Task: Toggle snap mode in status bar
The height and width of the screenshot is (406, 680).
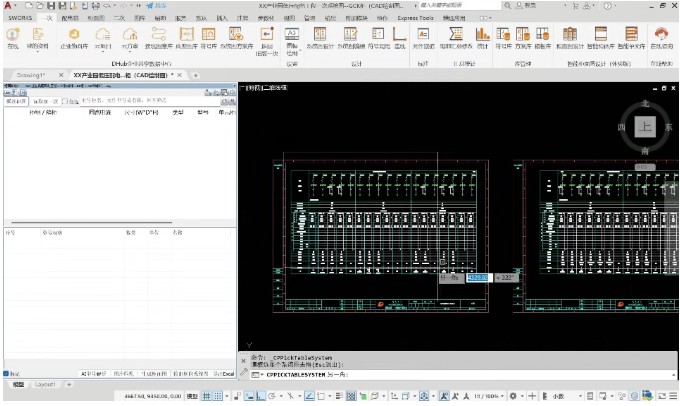Action: click(x=218, y=396)
